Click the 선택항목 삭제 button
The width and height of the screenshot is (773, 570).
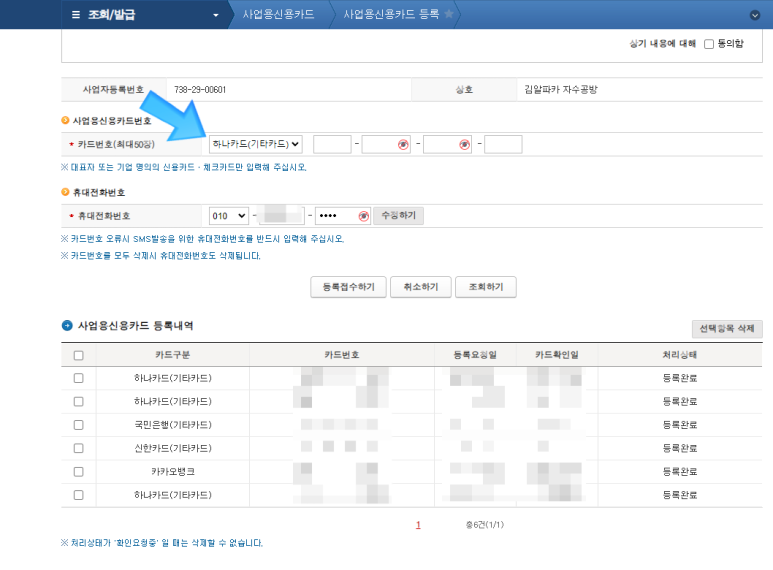[x=727, y=328]
